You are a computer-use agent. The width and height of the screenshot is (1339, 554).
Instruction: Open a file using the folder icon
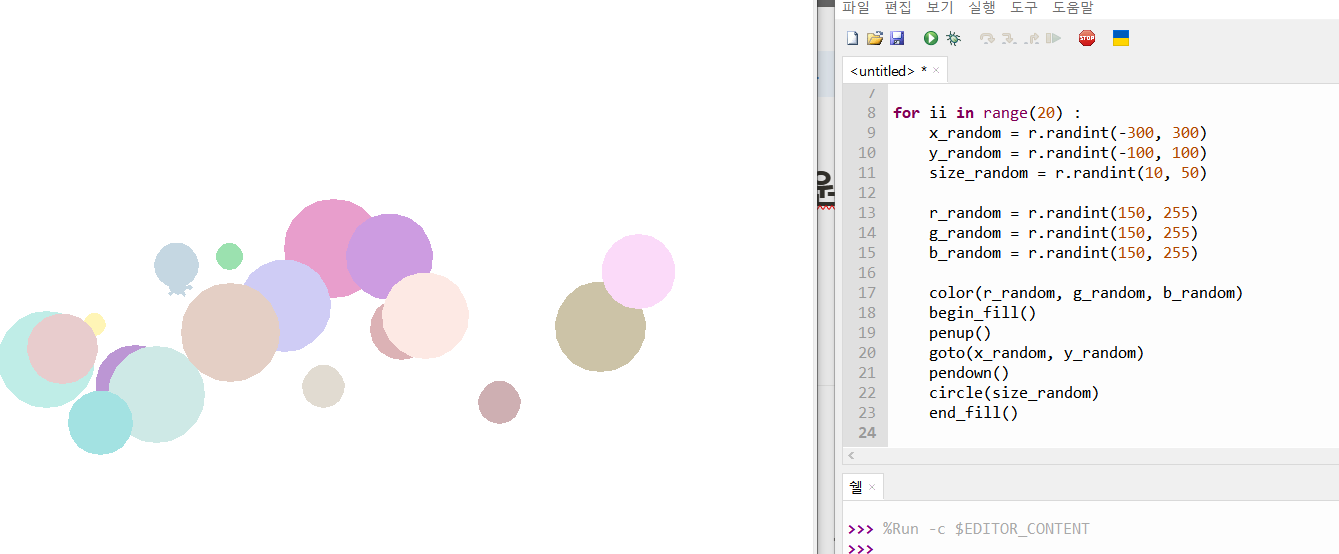(x=875, y=38)
